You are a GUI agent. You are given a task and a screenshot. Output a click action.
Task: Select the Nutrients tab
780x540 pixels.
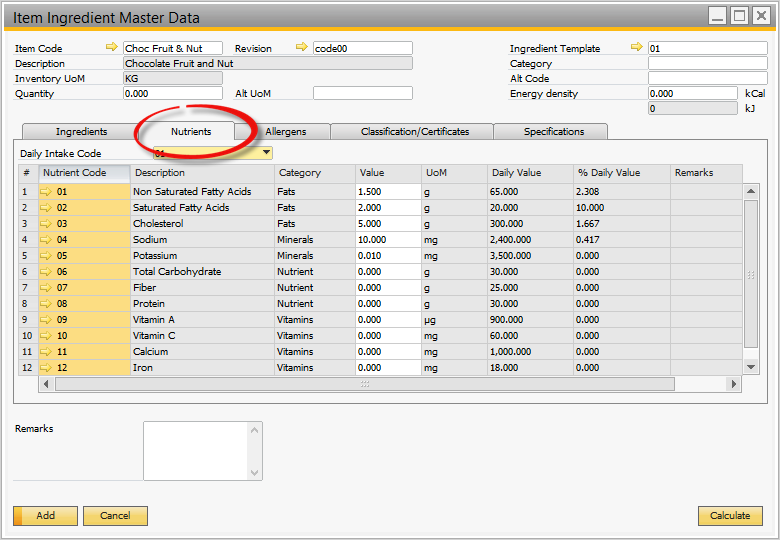191,131
